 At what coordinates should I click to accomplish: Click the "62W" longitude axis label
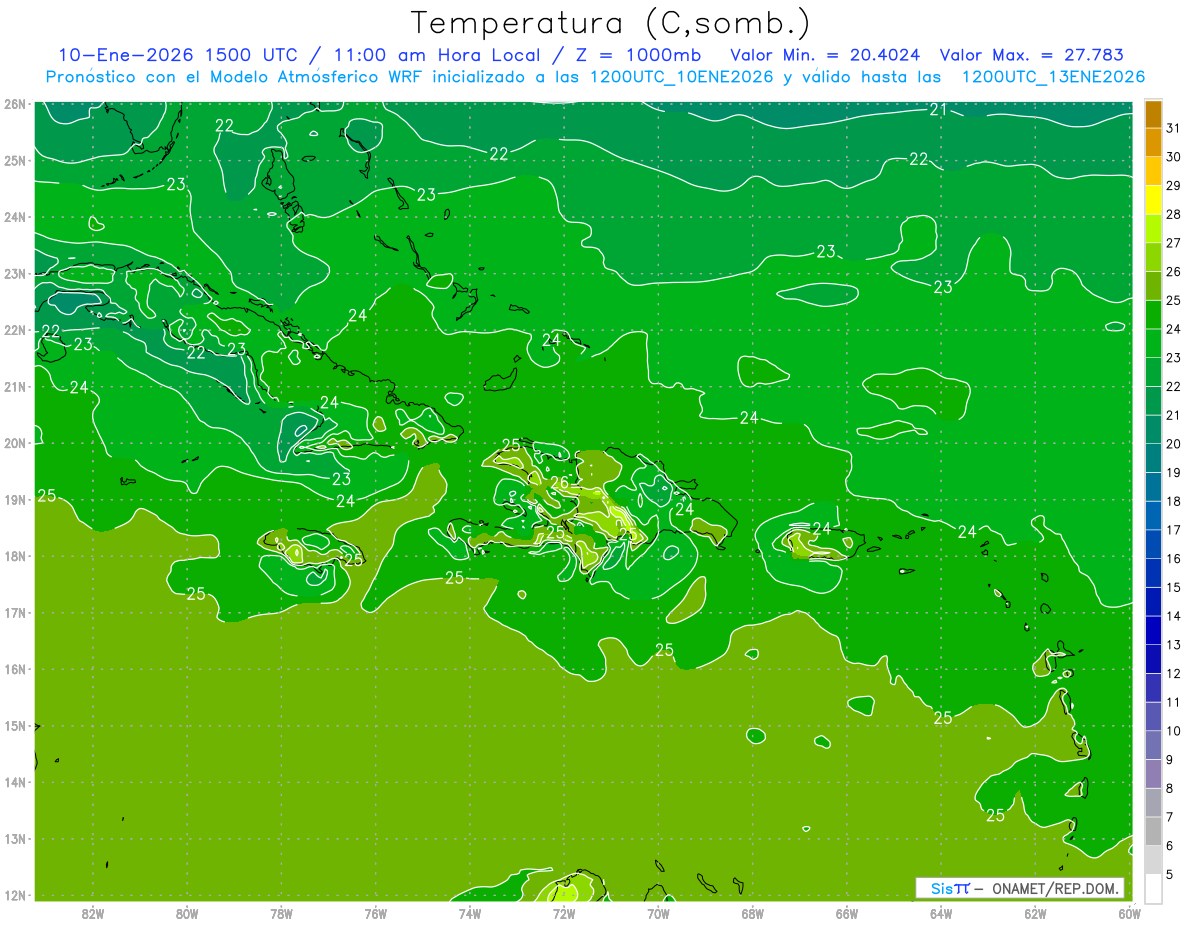tap(1035, 913)
